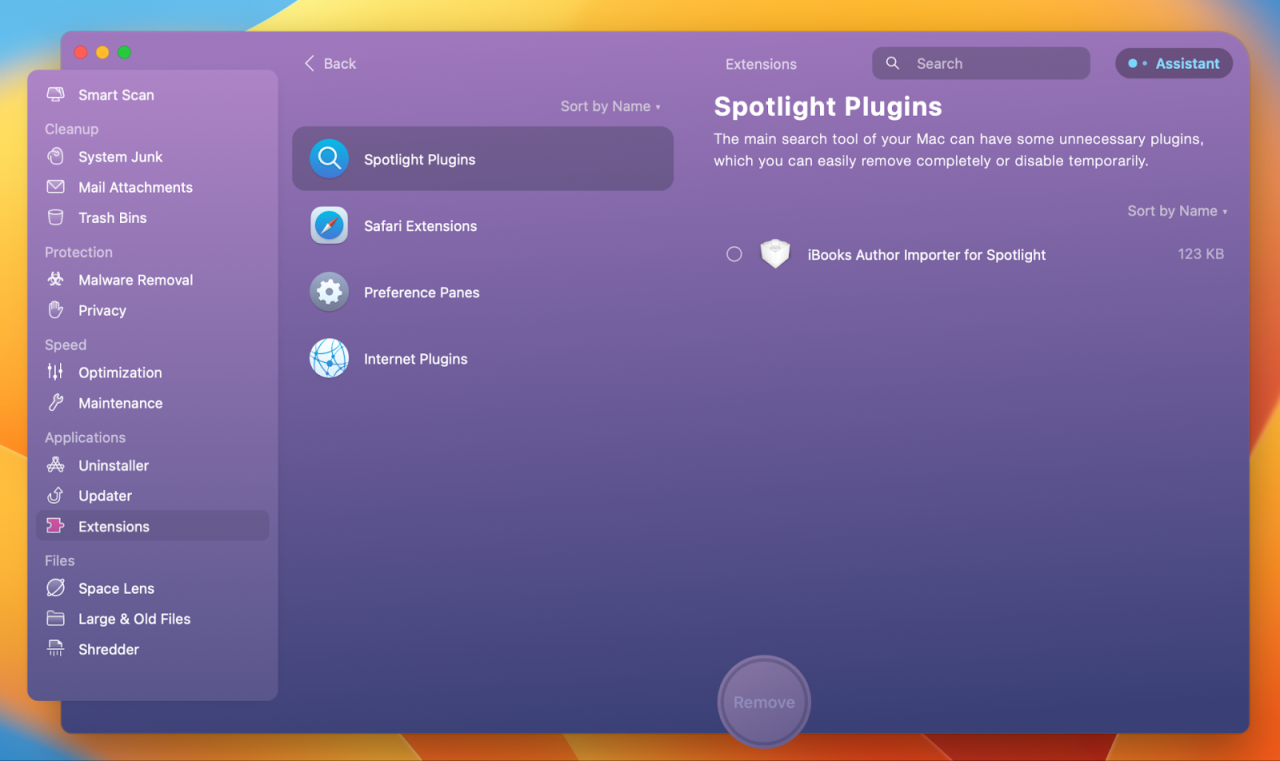The height and width of the screenshot is (761, 1280).
Task: Click the Optimization sliders icon
Action: tap(56, 372)
